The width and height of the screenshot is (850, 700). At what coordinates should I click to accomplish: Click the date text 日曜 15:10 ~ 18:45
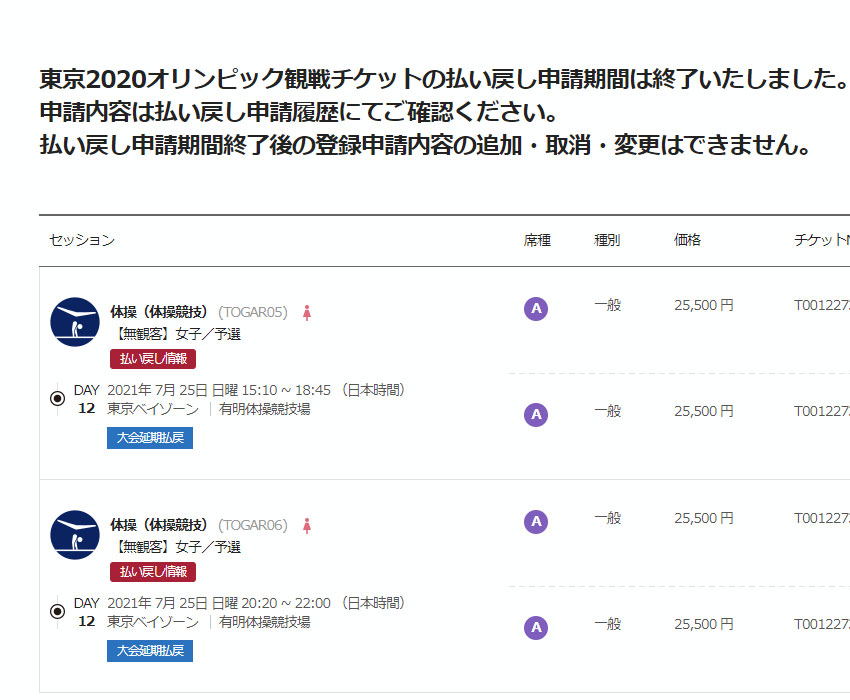271,390
